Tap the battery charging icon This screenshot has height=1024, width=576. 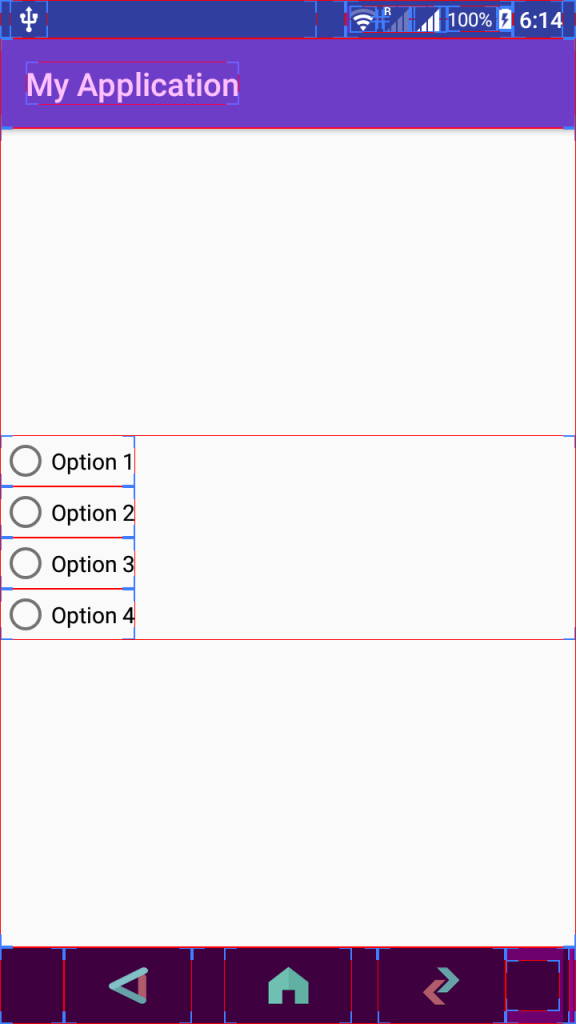(x=505, y=20)
